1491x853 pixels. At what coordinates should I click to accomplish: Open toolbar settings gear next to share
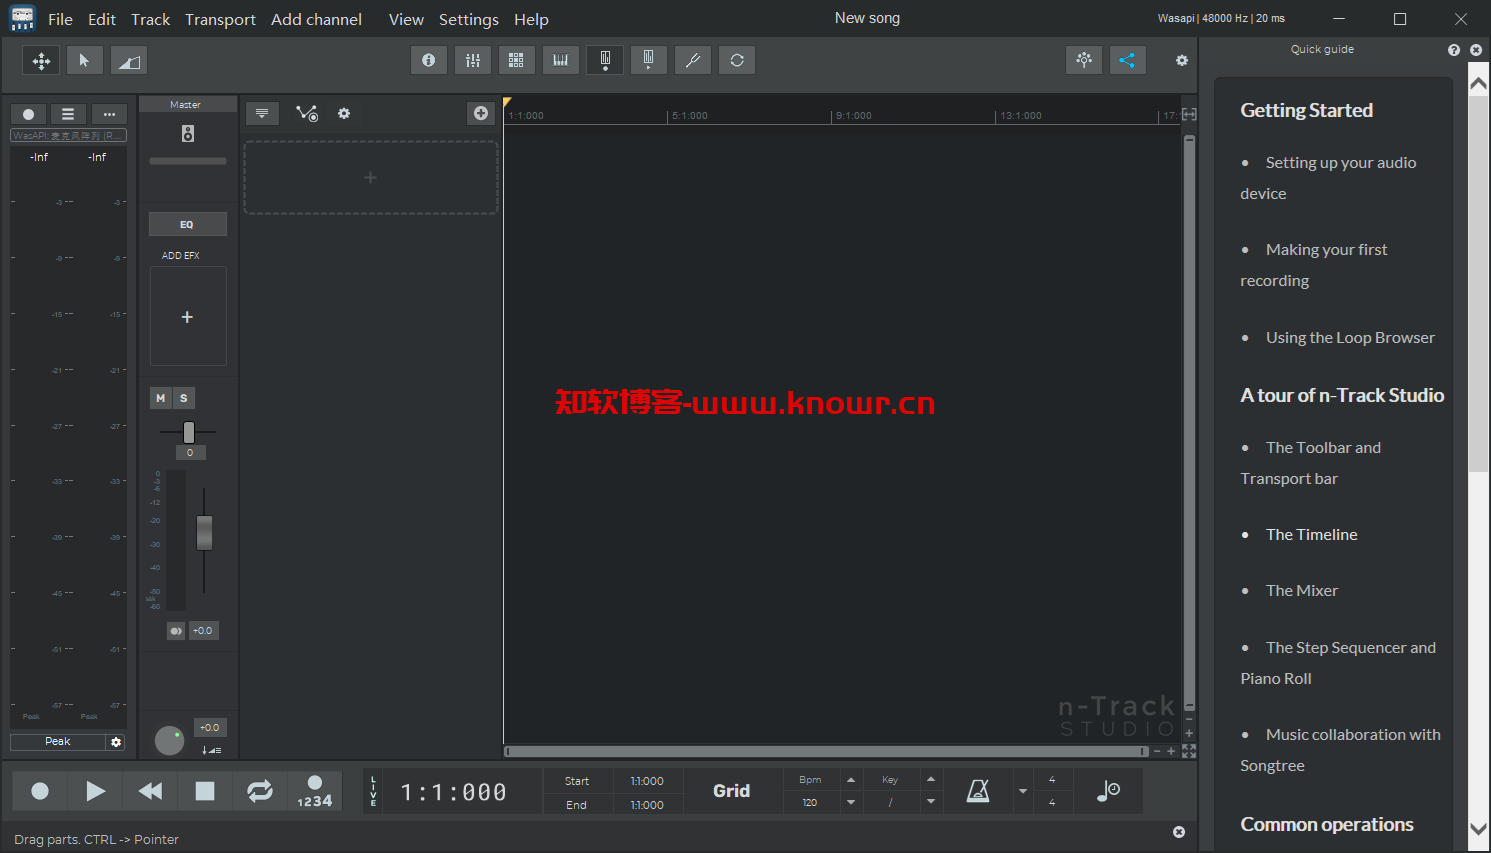pyautogui.click(x=1182, y=61)
